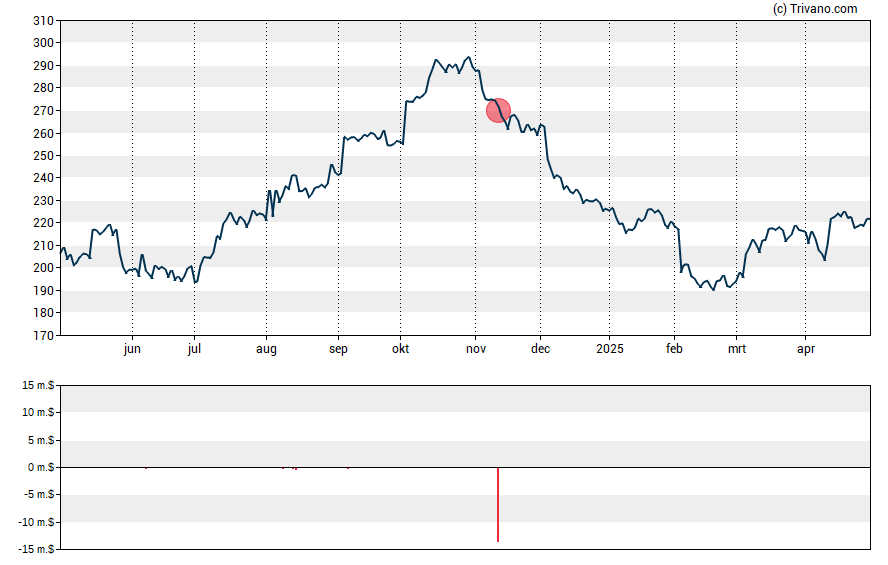Click the 'mrt' month label
This screenshot has width=888, height=565.
737,349
